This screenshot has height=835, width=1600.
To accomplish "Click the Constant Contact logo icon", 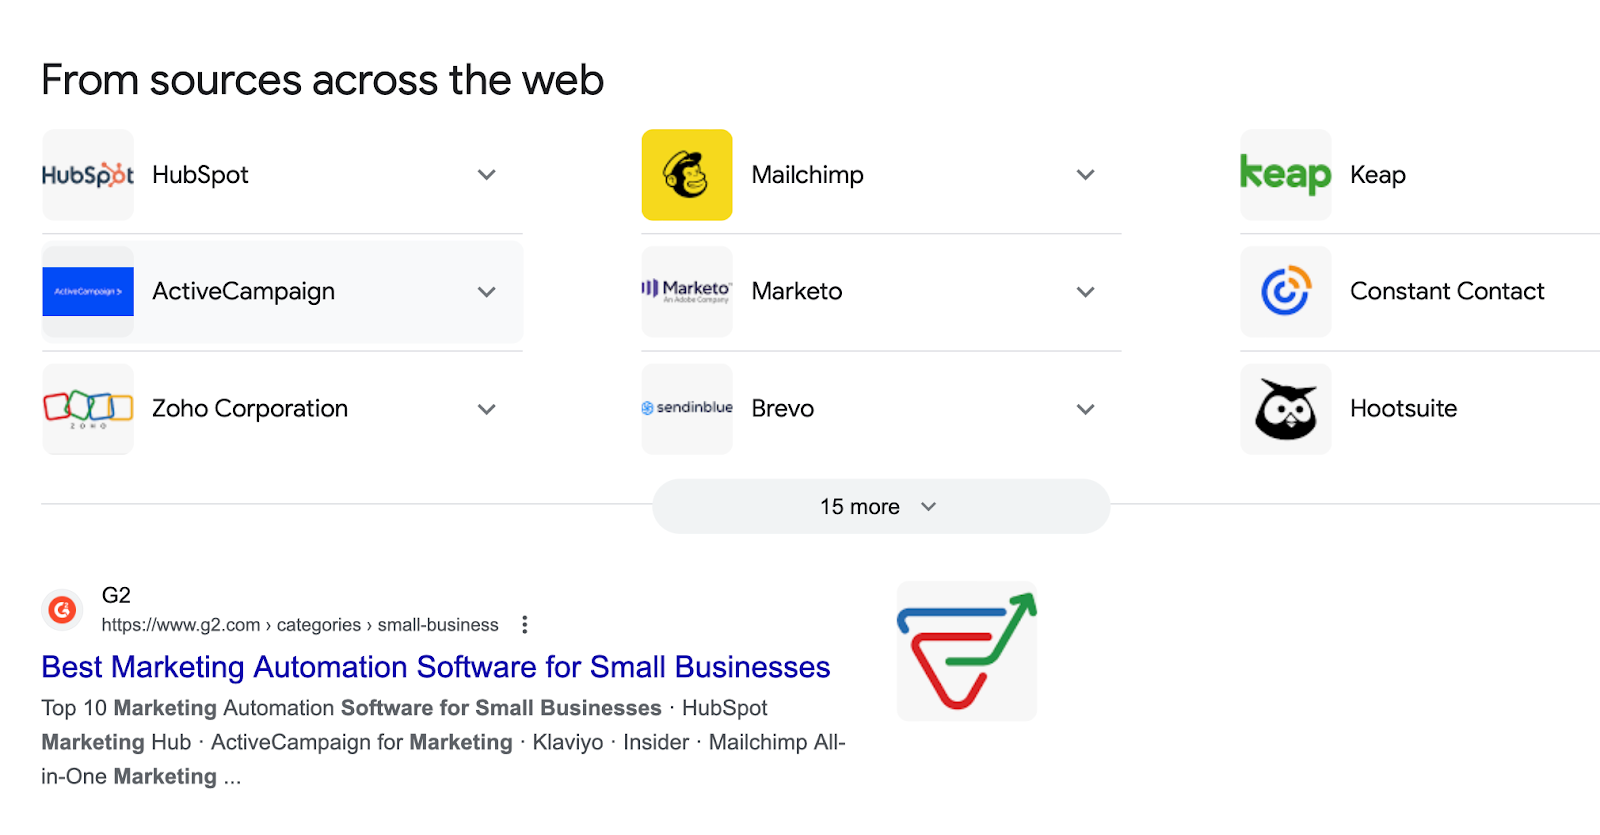I will click(x=1286, y=292).
